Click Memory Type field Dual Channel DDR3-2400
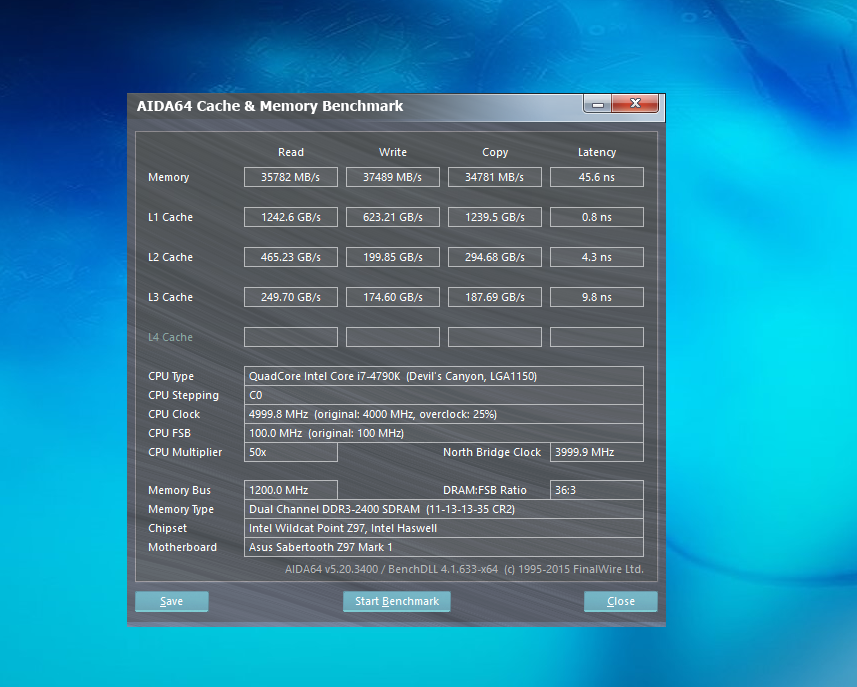This screenshot has width=857, height=687. [x=444, y=509]
